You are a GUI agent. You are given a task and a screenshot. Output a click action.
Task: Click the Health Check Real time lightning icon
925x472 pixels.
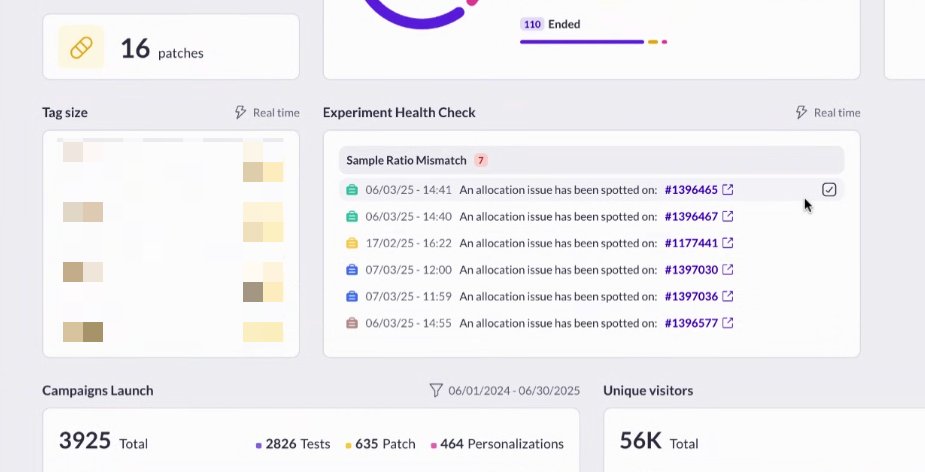(x=801, y=112)
